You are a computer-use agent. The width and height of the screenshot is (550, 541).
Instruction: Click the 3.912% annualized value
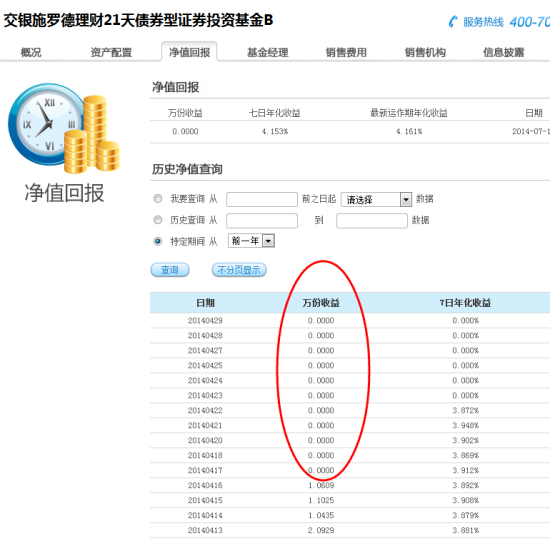(465, 470)
